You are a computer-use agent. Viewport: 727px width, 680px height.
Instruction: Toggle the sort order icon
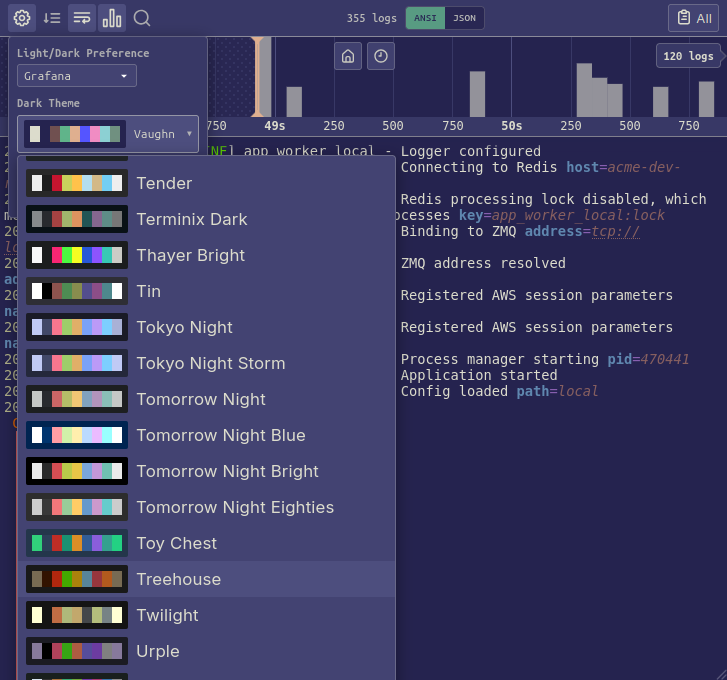(x=51, y=18)
